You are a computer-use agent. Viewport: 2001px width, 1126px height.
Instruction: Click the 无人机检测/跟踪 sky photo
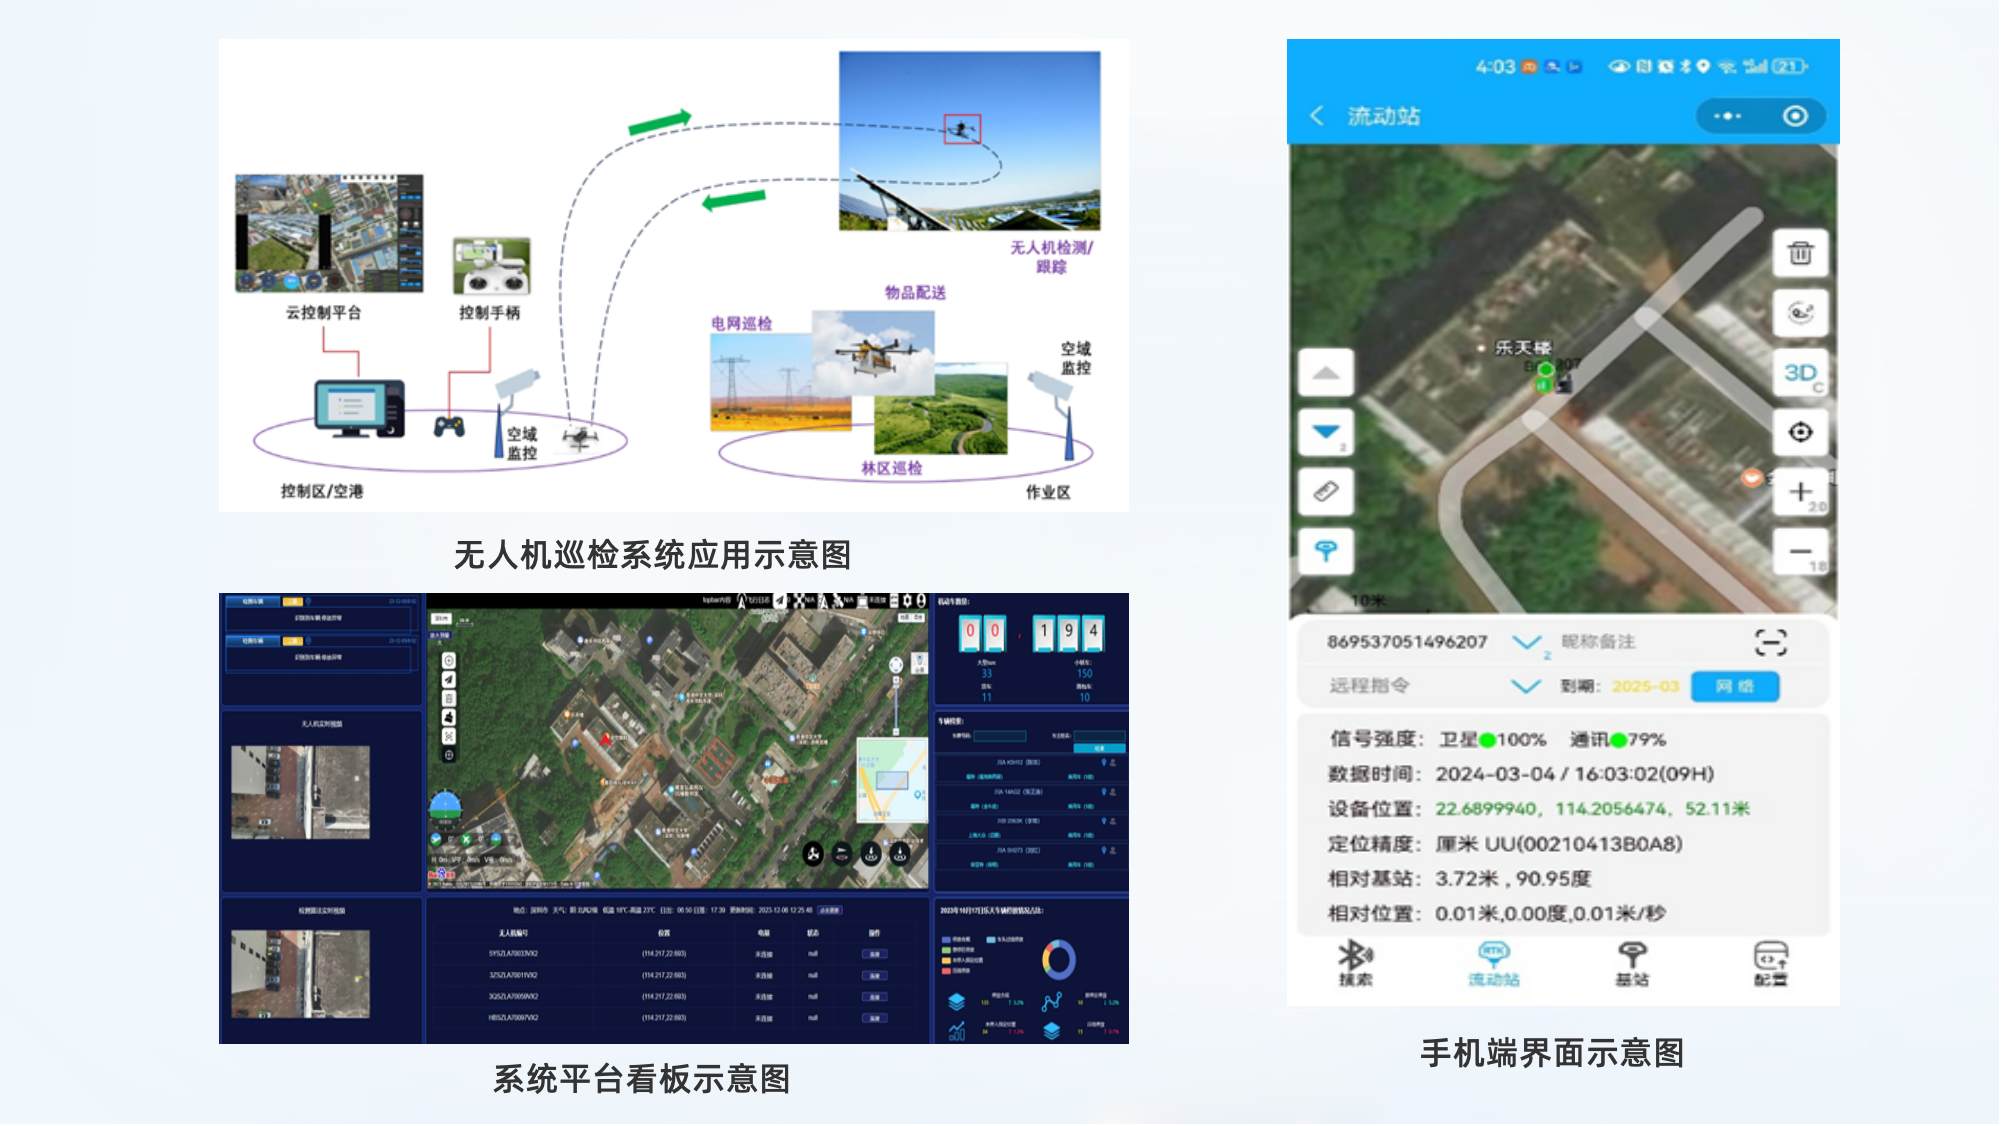point(970,141)
